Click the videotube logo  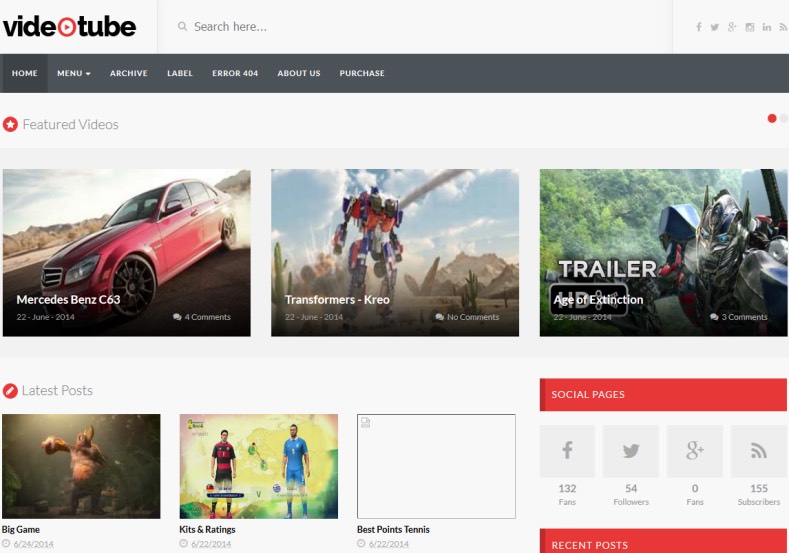[x=69, y=26]
